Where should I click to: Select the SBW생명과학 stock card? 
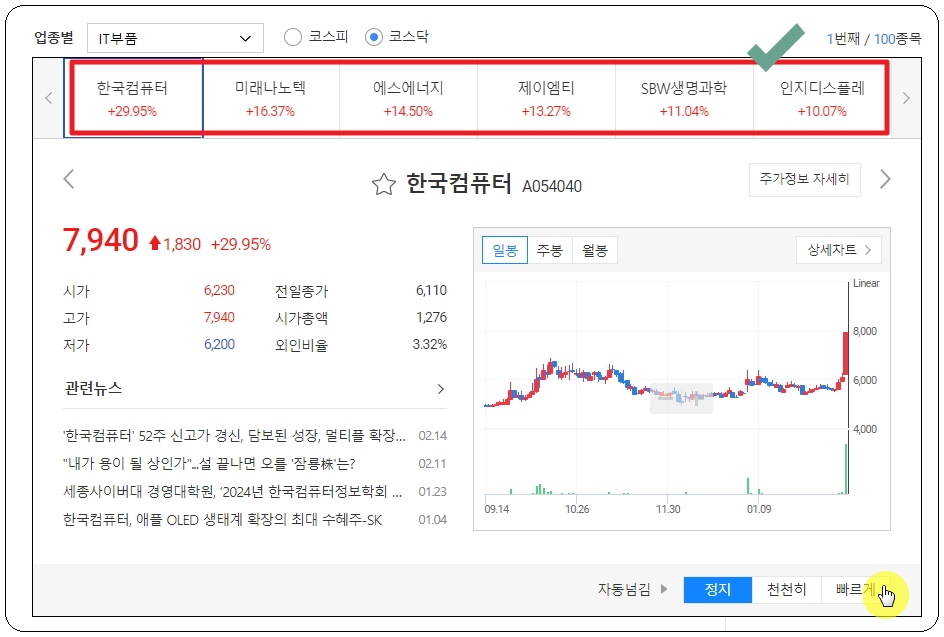tap(684, 98)
